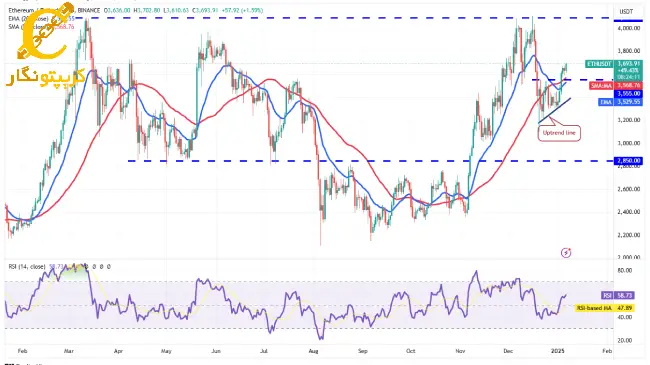Click the 20.00 RSI scale label
Viewport: 650px width, 365px height.
click(625, 341)
